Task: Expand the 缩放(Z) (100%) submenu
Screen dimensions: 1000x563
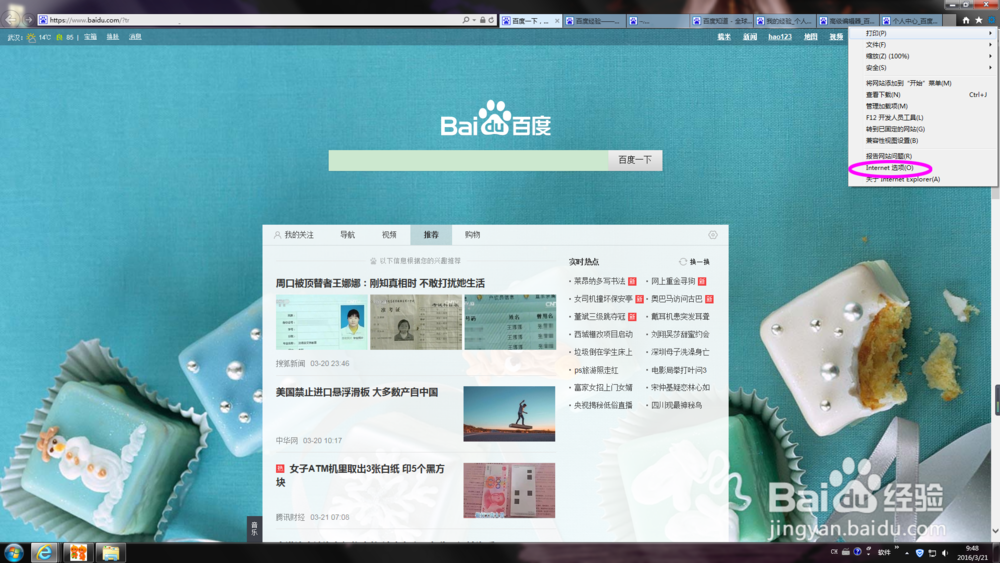Action: tap(923, 56)
